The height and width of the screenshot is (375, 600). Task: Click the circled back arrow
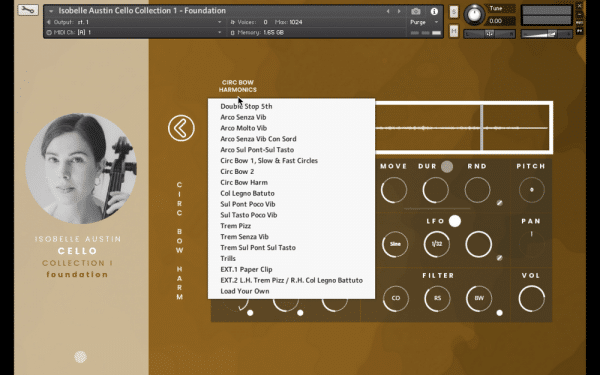pyautogui.click(x=181, y=128)
